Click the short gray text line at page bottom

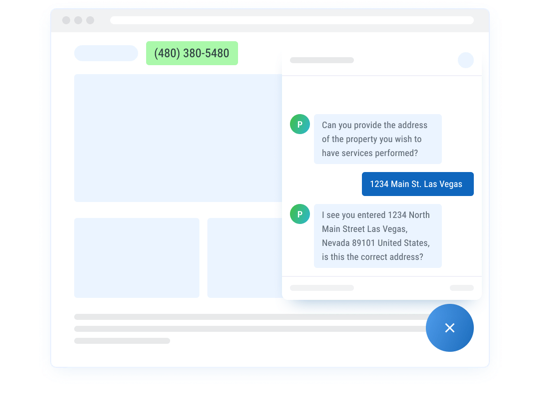[x=122, y=341]
